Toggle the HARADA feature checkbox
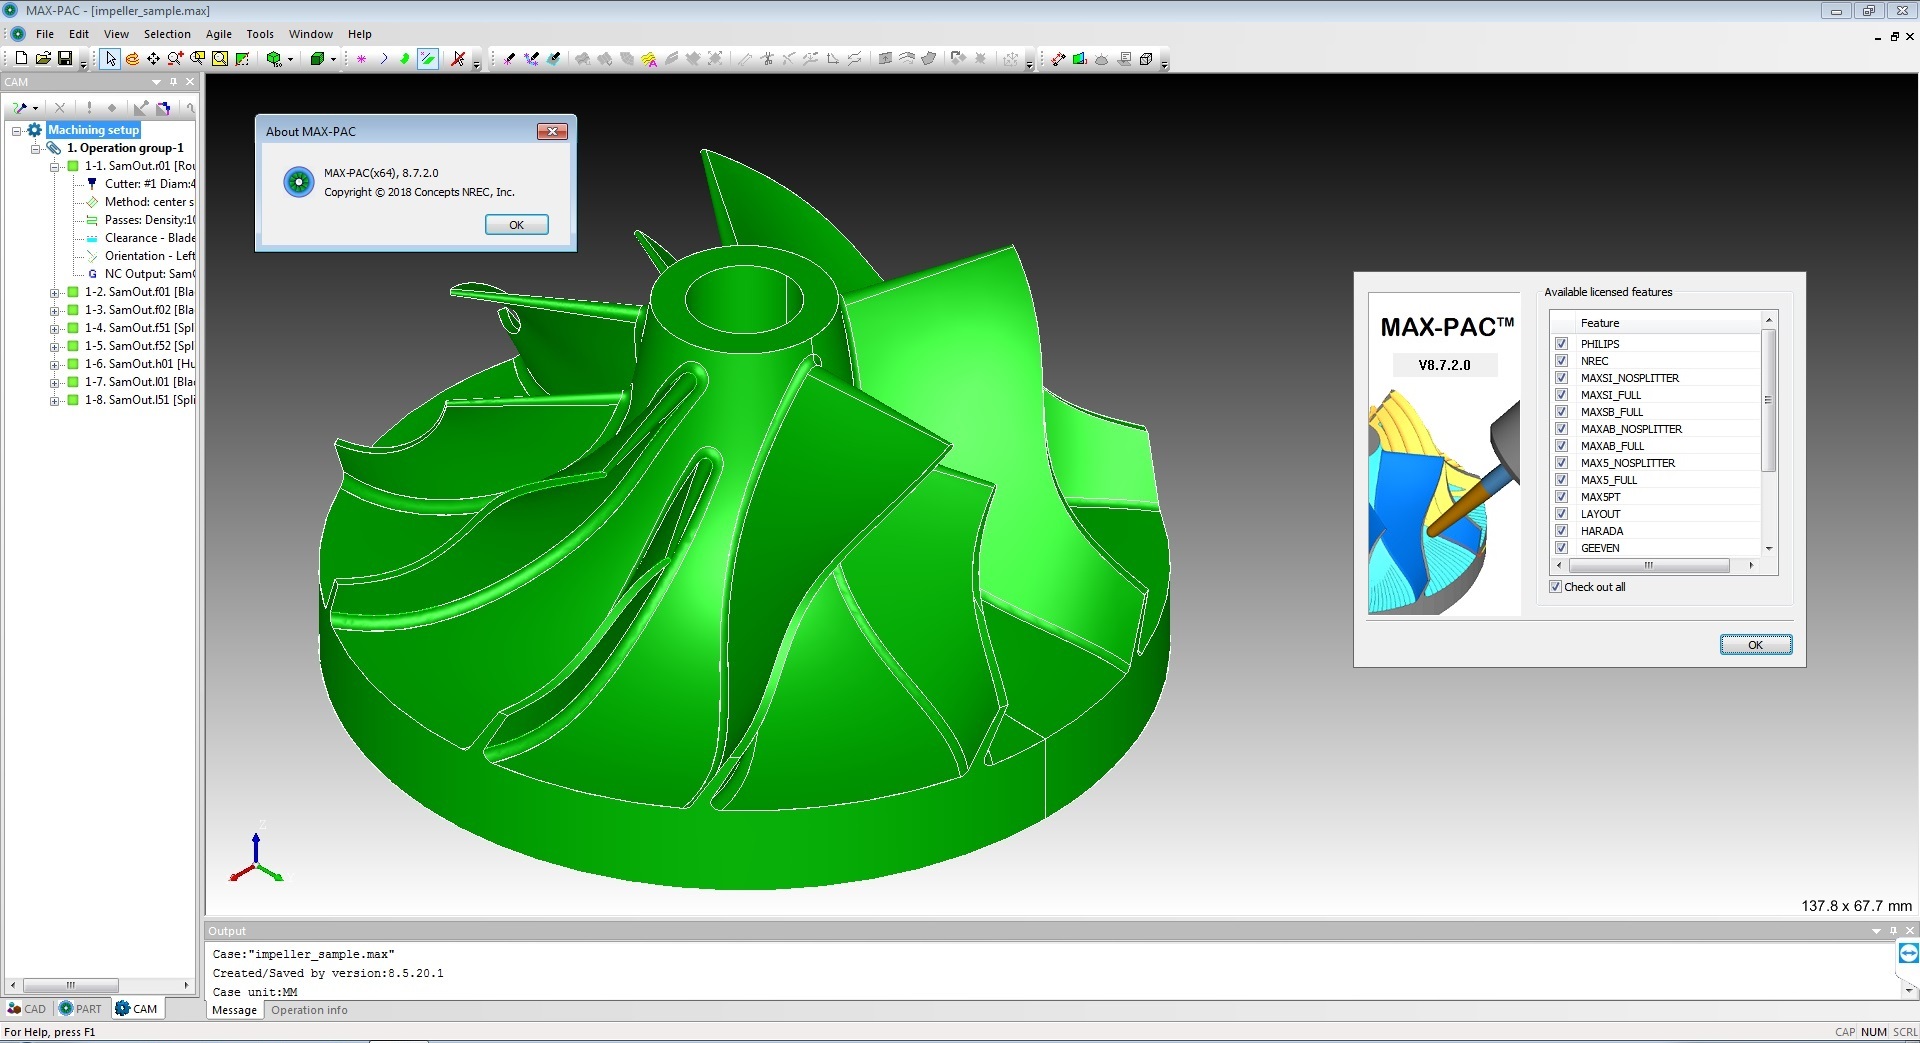 1561,531
